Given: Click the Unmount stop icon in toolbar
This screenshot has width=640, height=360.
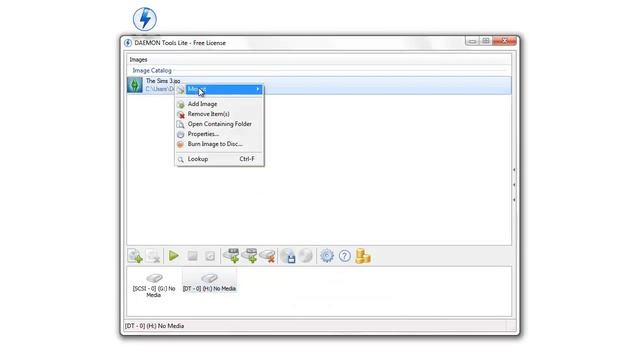Looking at the screenshot, I should (x=192, y=256).
